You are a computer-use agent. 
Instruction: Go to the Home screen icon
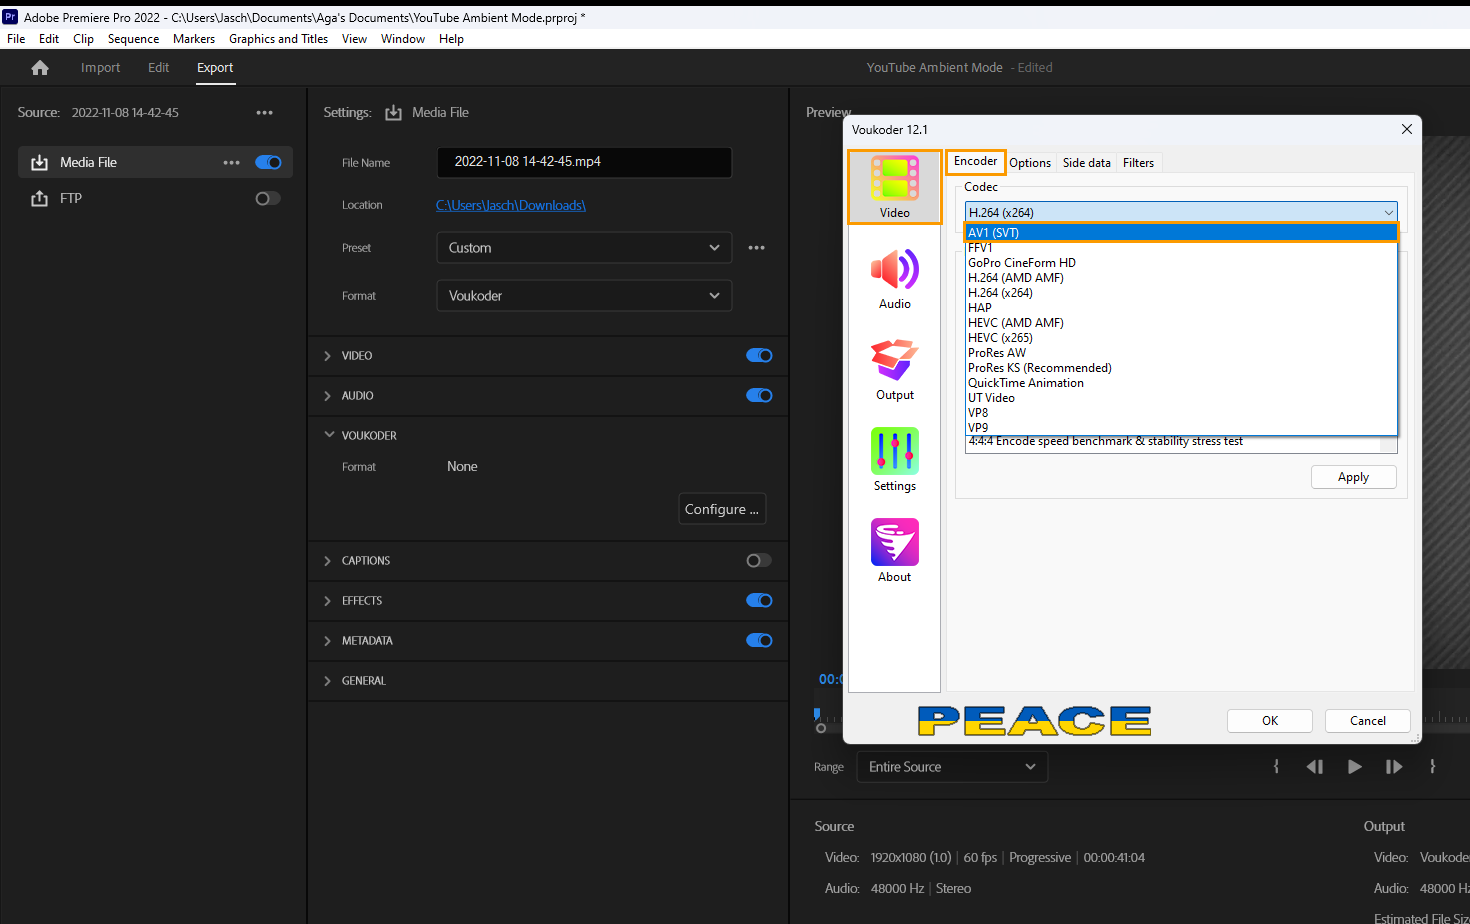pos(40,68)
